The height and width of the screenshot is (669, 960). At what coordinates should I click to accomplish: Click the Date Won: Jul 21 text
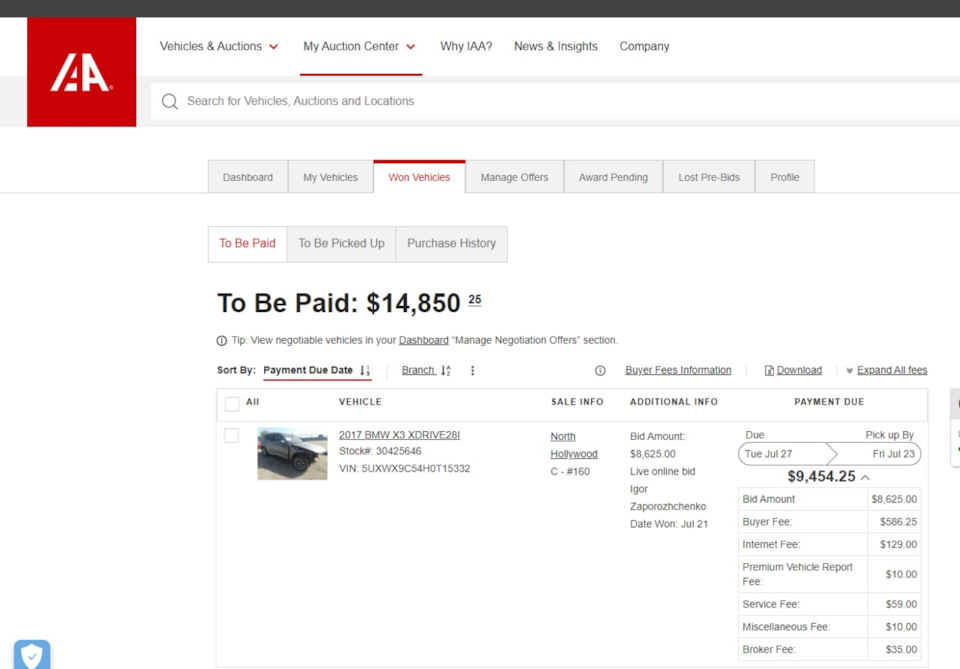669,525
